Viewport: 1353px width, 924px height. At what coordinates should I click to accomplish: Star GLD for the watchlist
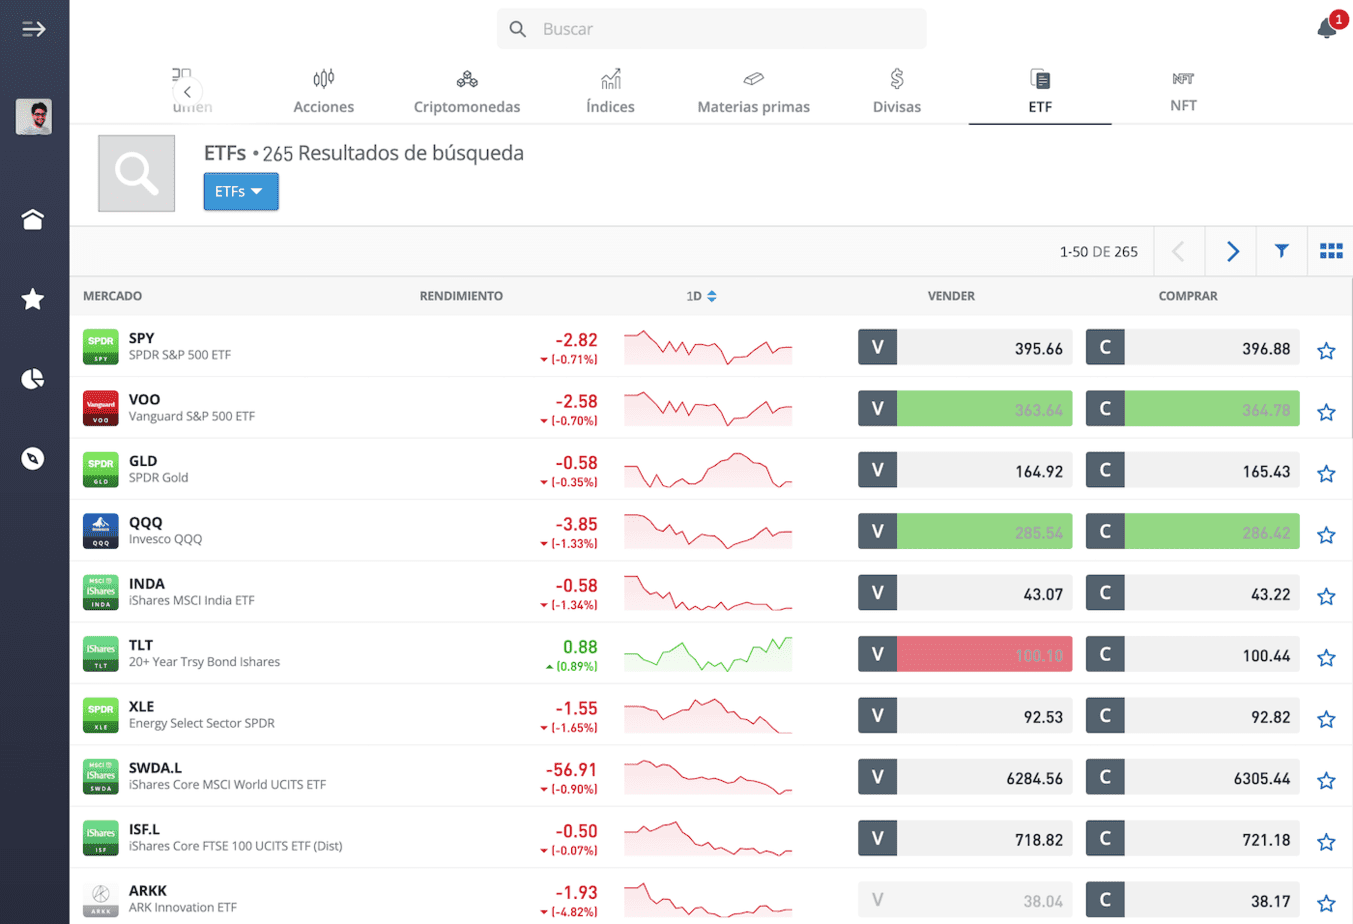coord(1326,474)
